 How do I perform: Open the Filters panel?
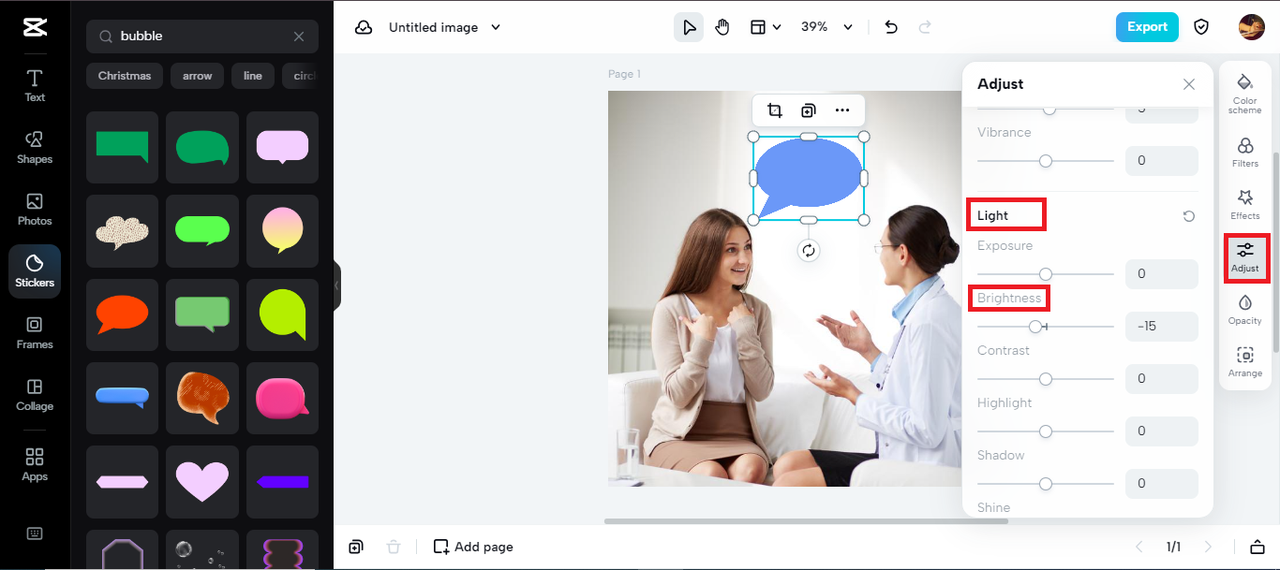point(1245,152)
